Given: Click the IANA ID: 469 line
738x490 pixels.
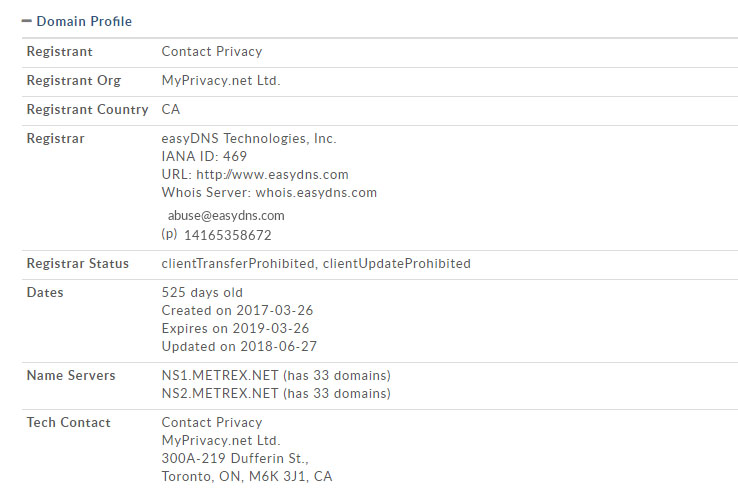Looking at the screenshot, I should [204, 156].
